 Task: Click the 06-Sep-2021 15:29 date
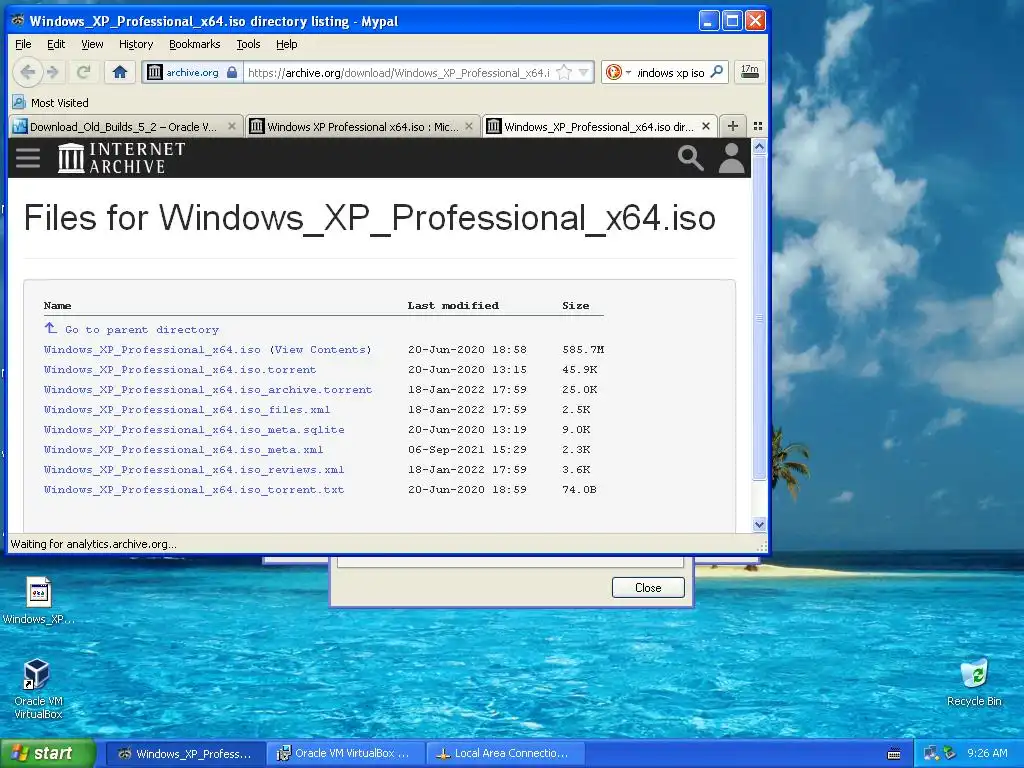tap(467, 450)
